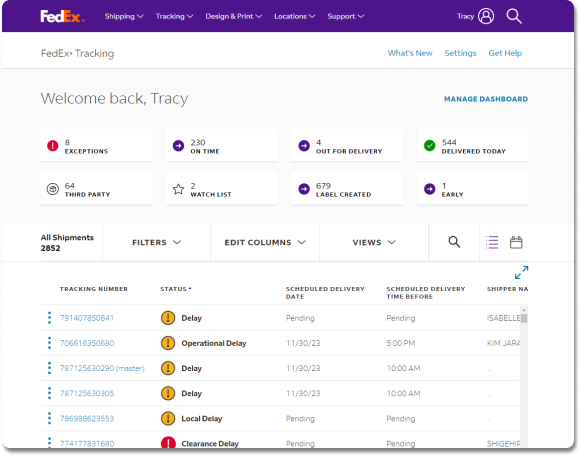Click the Scheduled Delivery Time Before header
The image size is (580, 456).
coord(426,293)
